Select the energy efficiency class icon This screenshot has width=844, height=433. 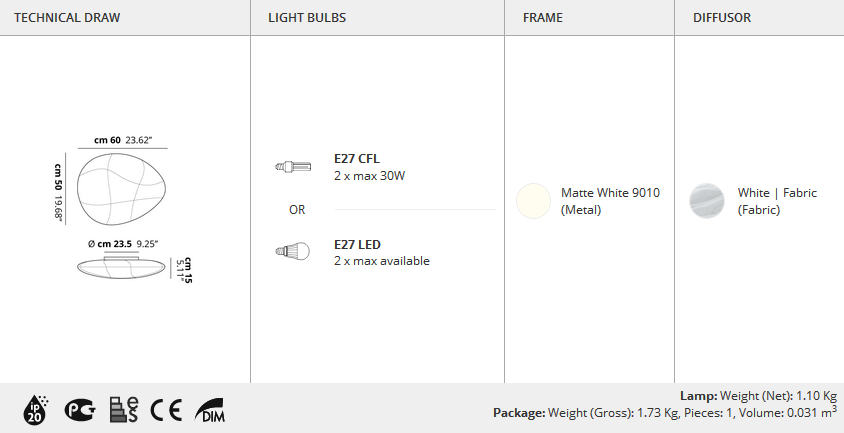coord(124,410)
